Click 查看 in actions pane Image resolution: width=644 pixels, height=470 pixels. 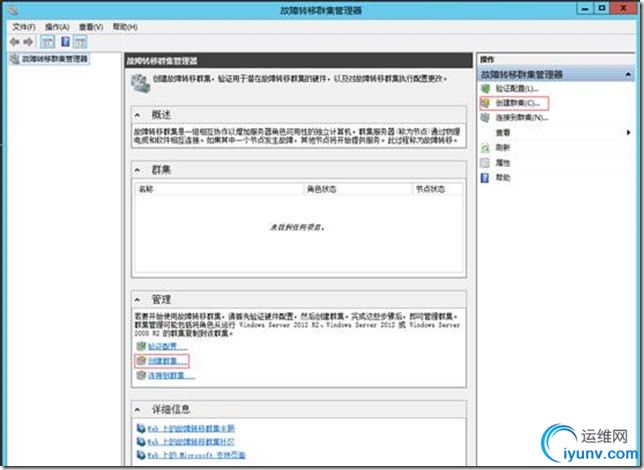503,133
